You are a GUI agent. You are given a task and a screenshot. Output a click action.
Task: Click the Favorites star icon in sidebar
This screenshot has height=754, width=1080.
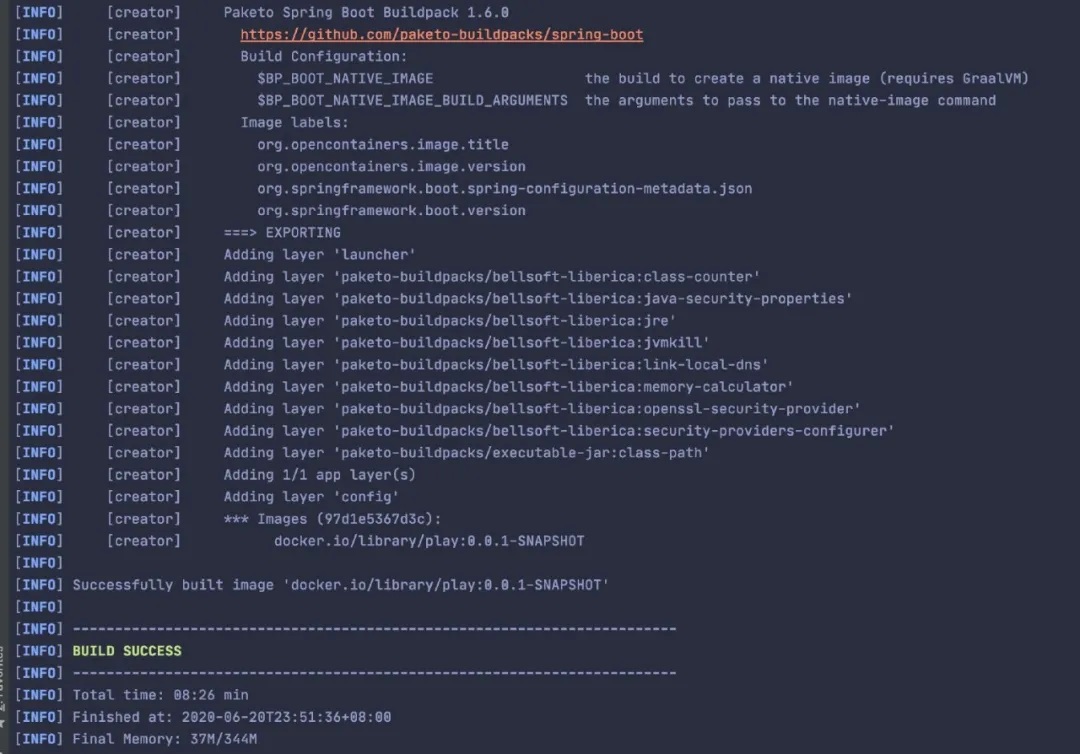tap(2, 724)
